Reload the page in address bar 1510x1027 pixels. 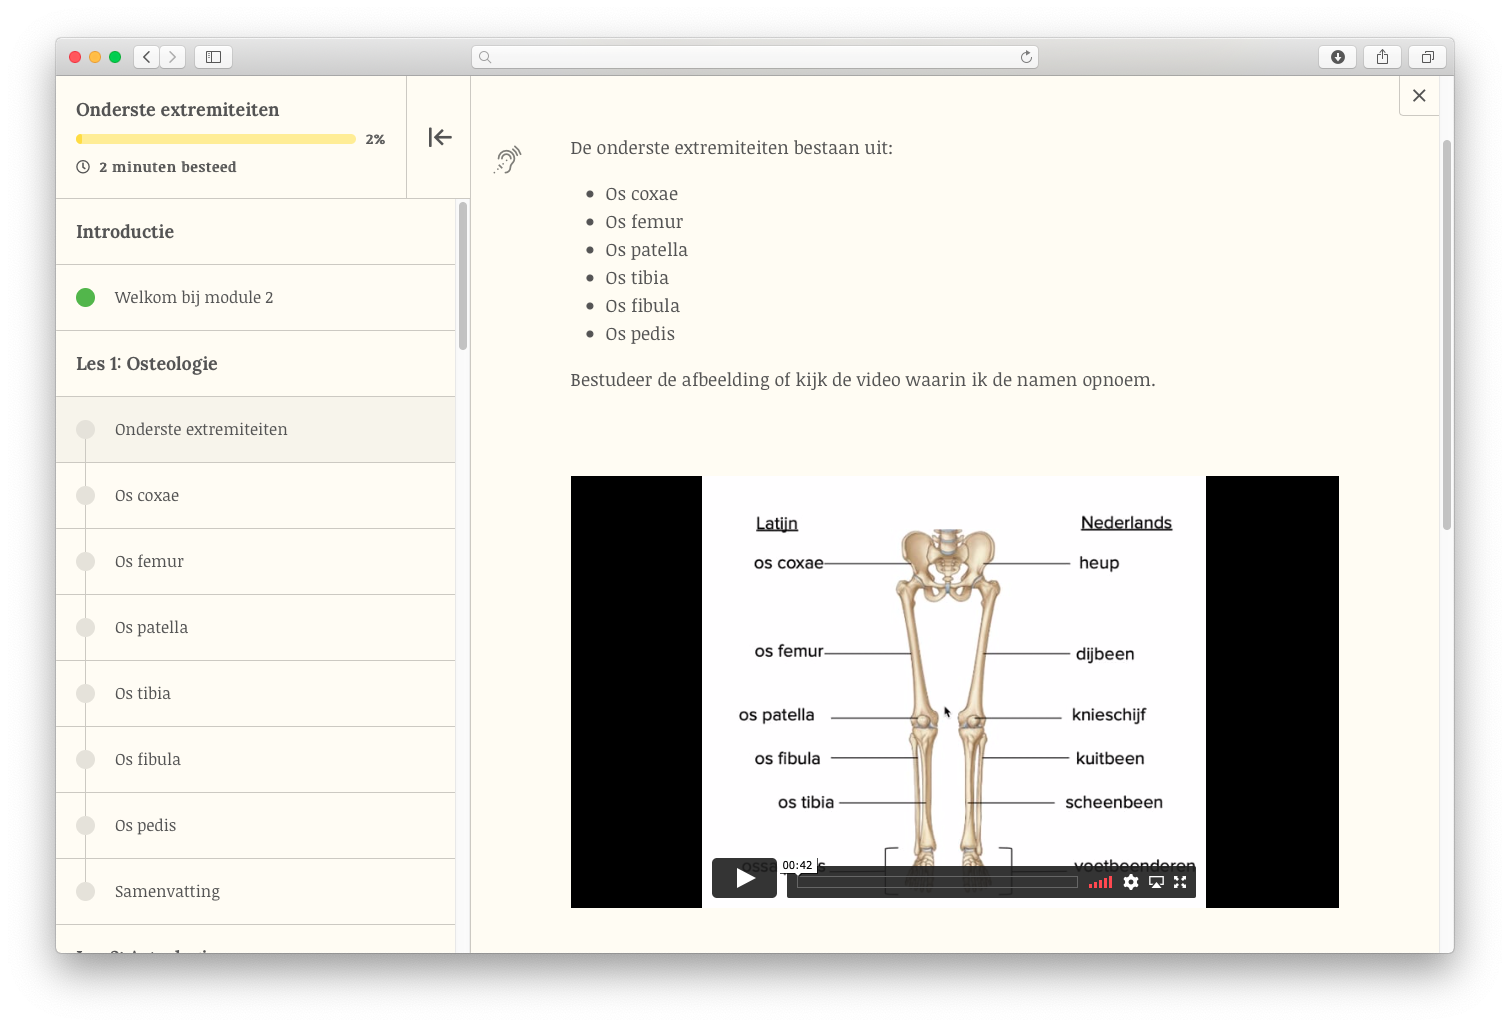click(1026, 57)
